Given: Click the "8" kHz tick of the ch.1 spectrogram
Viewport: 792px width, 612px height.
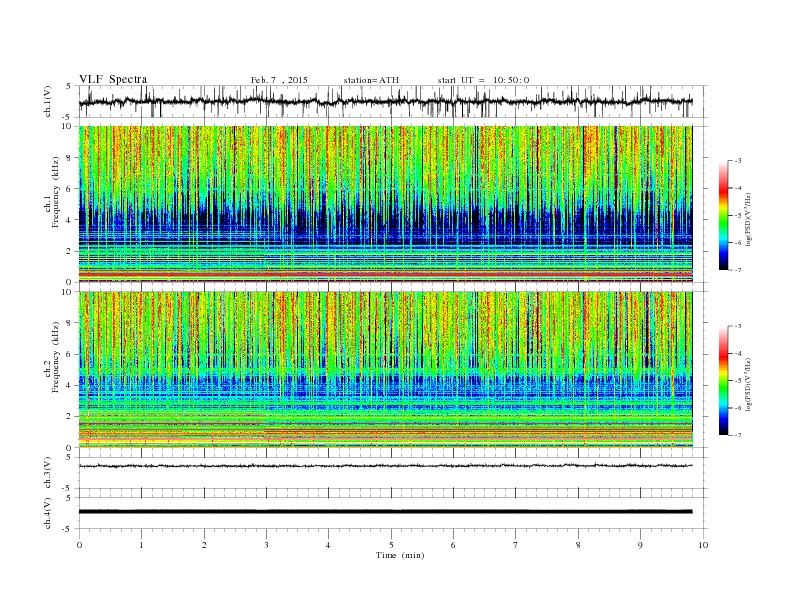Looking at the screenshot, I should click(70, 158).
